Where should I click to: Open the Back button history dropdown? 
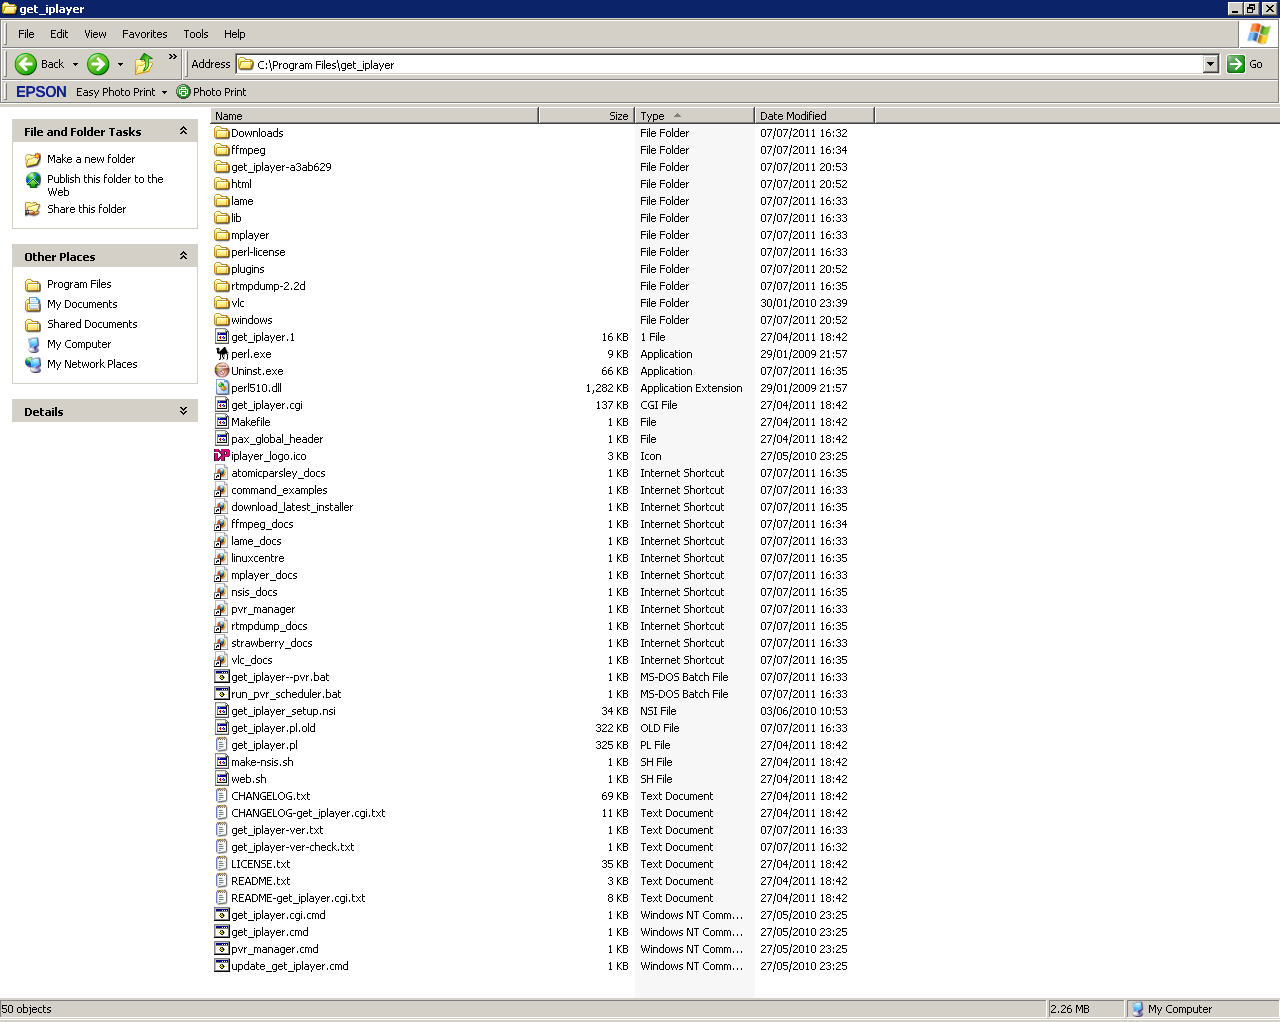[x=75, y=64]
